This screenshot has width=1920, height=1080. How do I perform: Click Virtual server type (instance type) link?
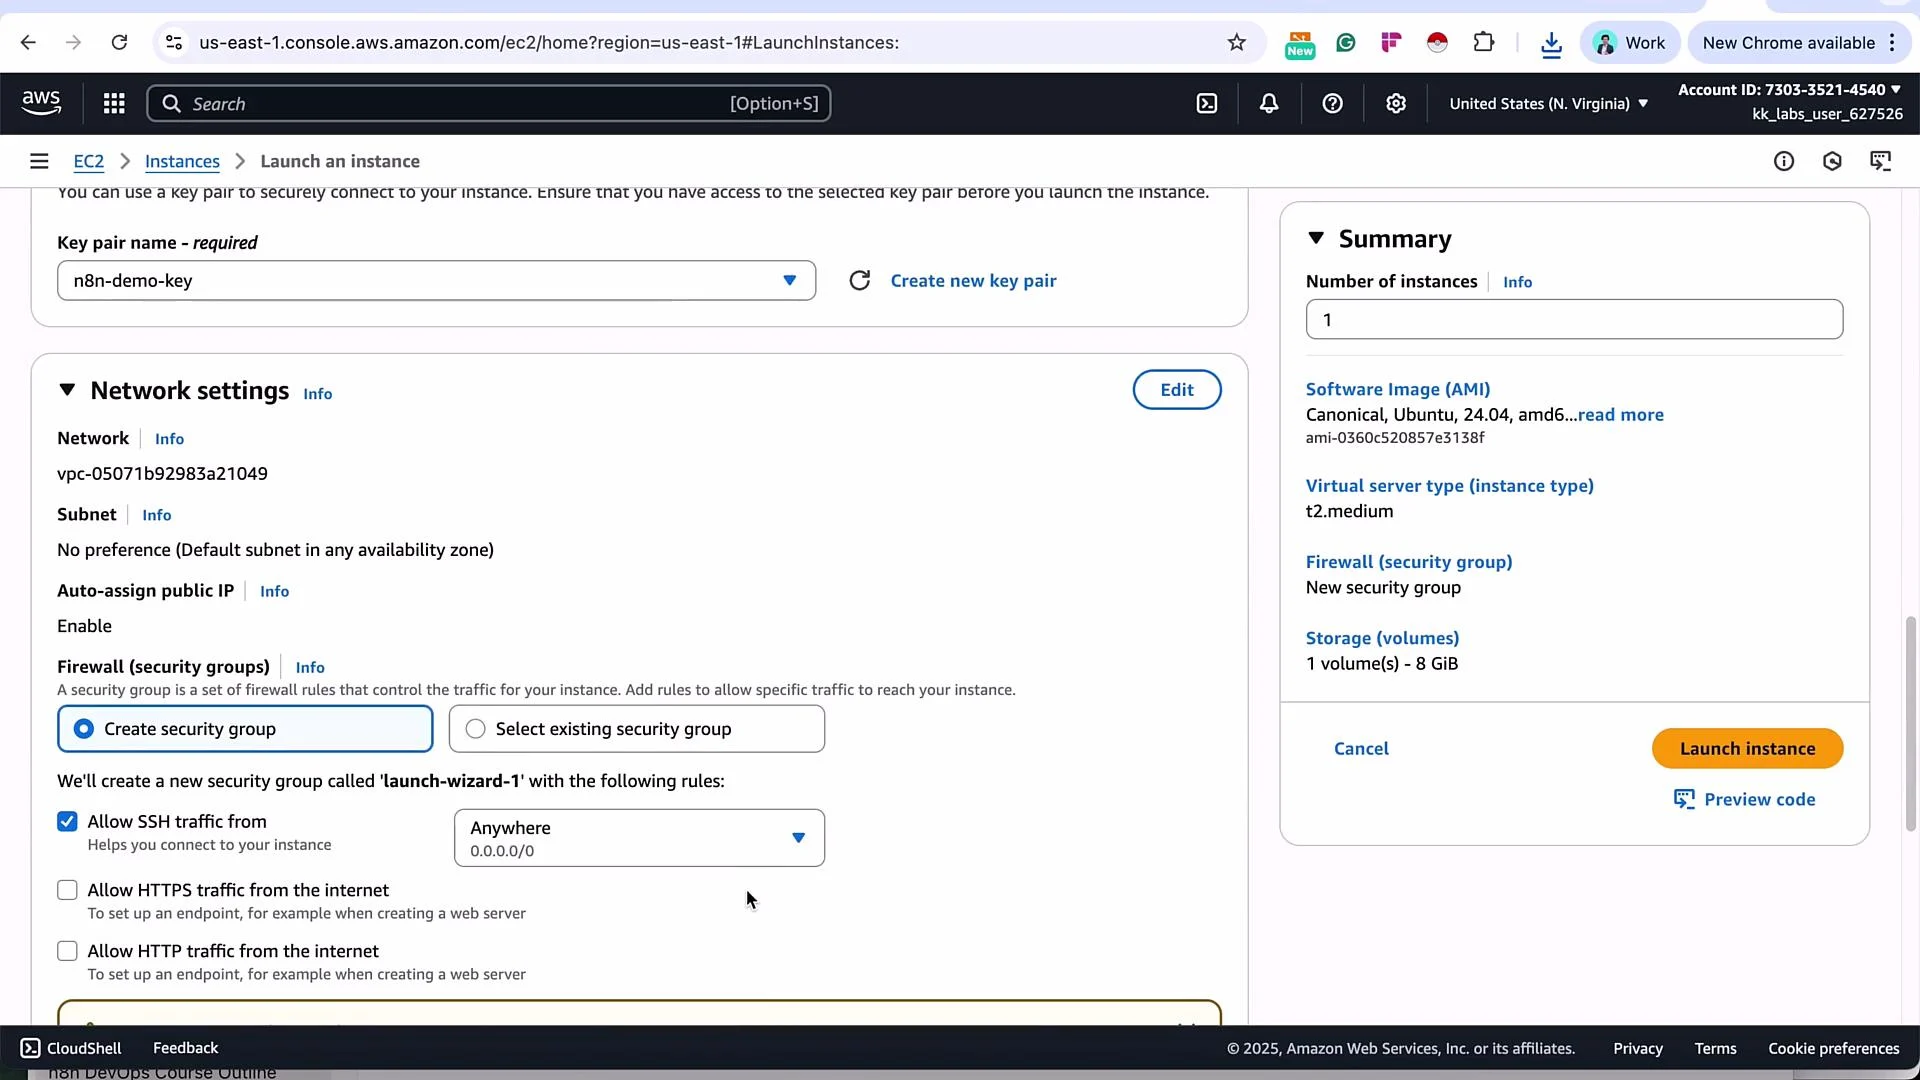coord(1450,486)
